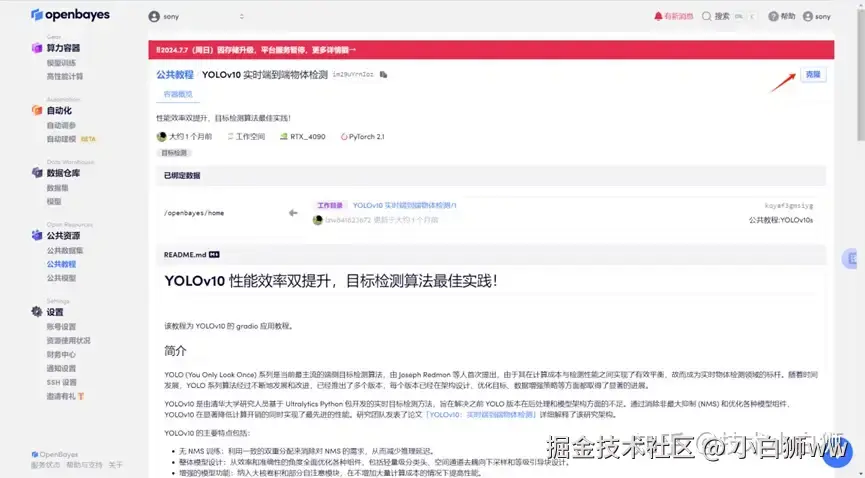This screenshot has width=865, height=478.
Task: Click the 公共教程:YOLOv10s text
Action: pos(781,220)
